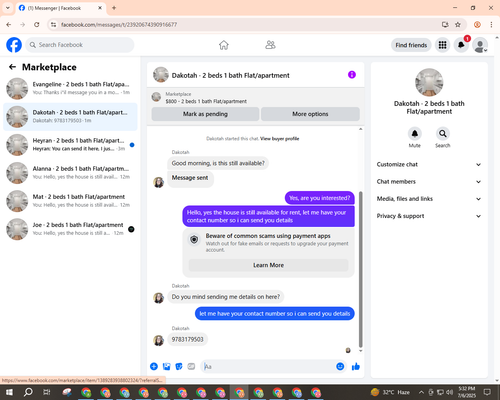
Task: Open the Heyran unread conversation
Action: click(x=70, y=145)
